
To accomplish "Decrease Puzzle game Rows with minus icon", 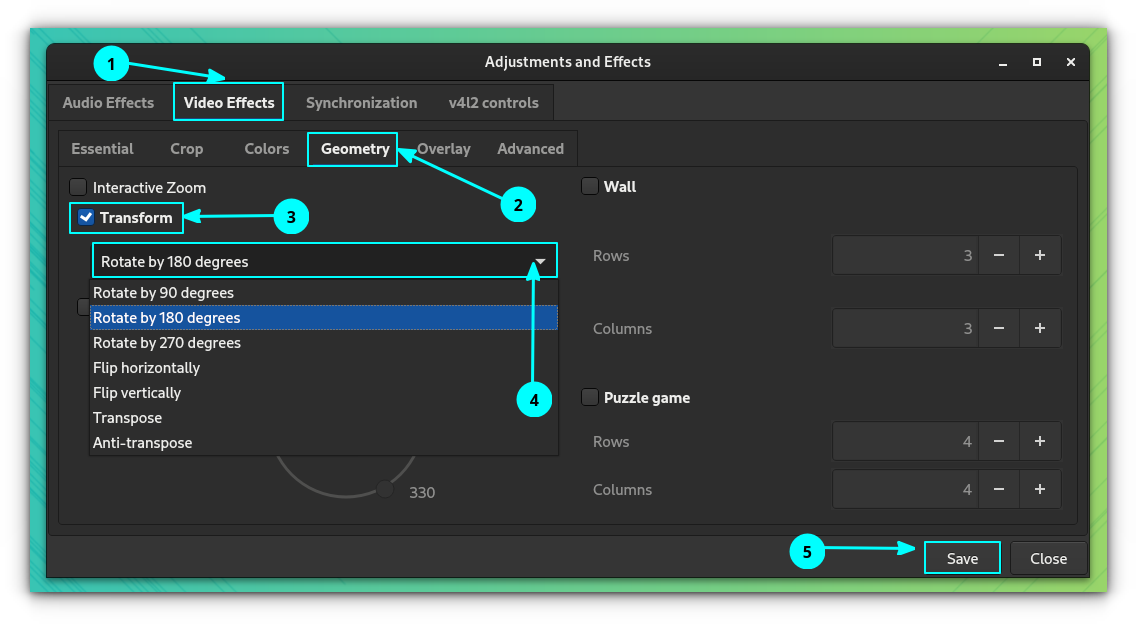I will click(999, 441).
